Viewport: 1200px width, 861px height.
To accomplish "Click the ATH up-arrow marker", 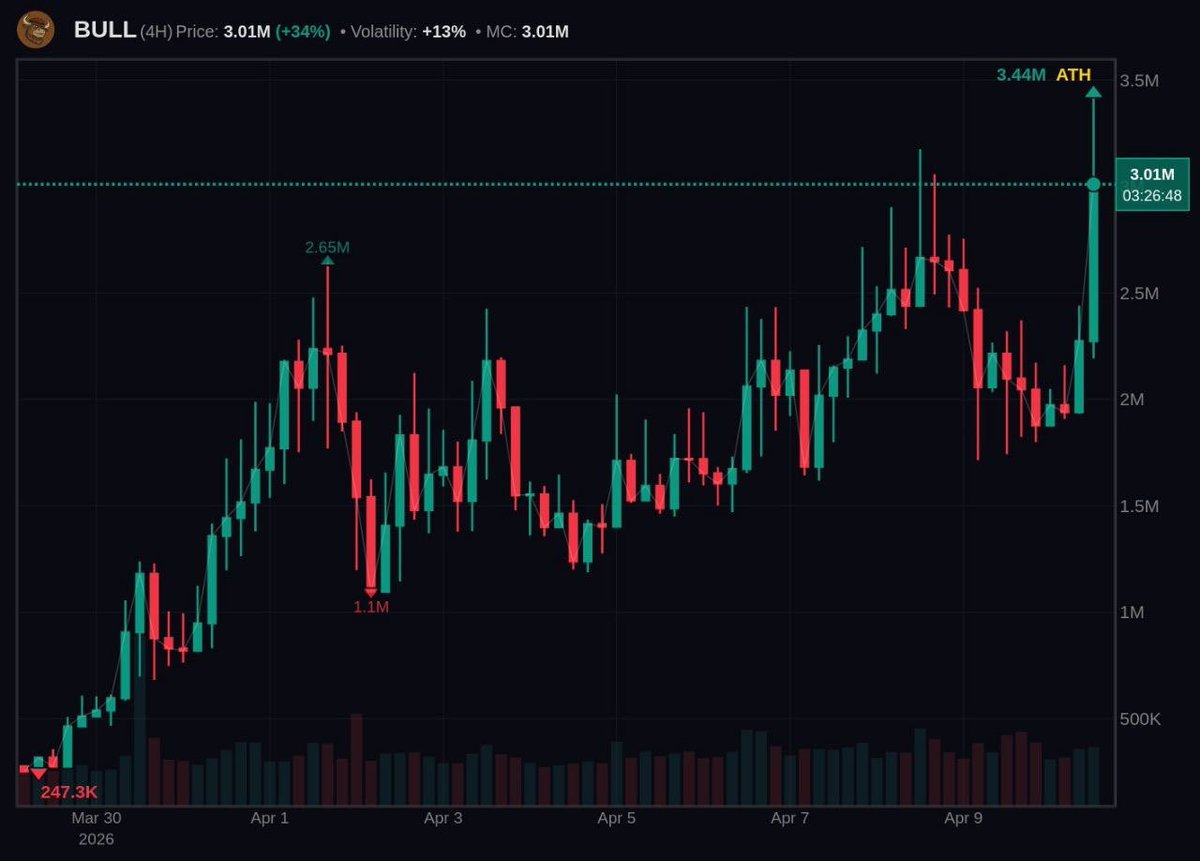I will (1093, 93).
